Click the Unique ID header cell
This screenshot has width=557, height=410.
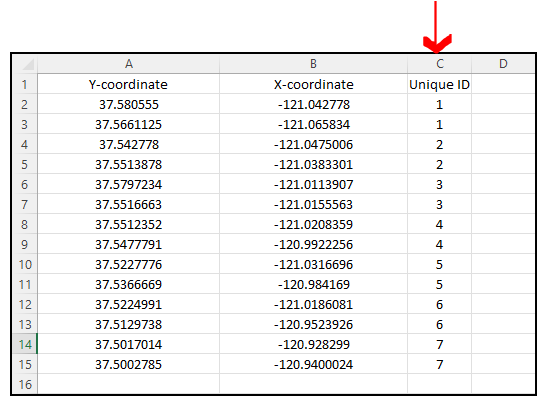[439, 84]
